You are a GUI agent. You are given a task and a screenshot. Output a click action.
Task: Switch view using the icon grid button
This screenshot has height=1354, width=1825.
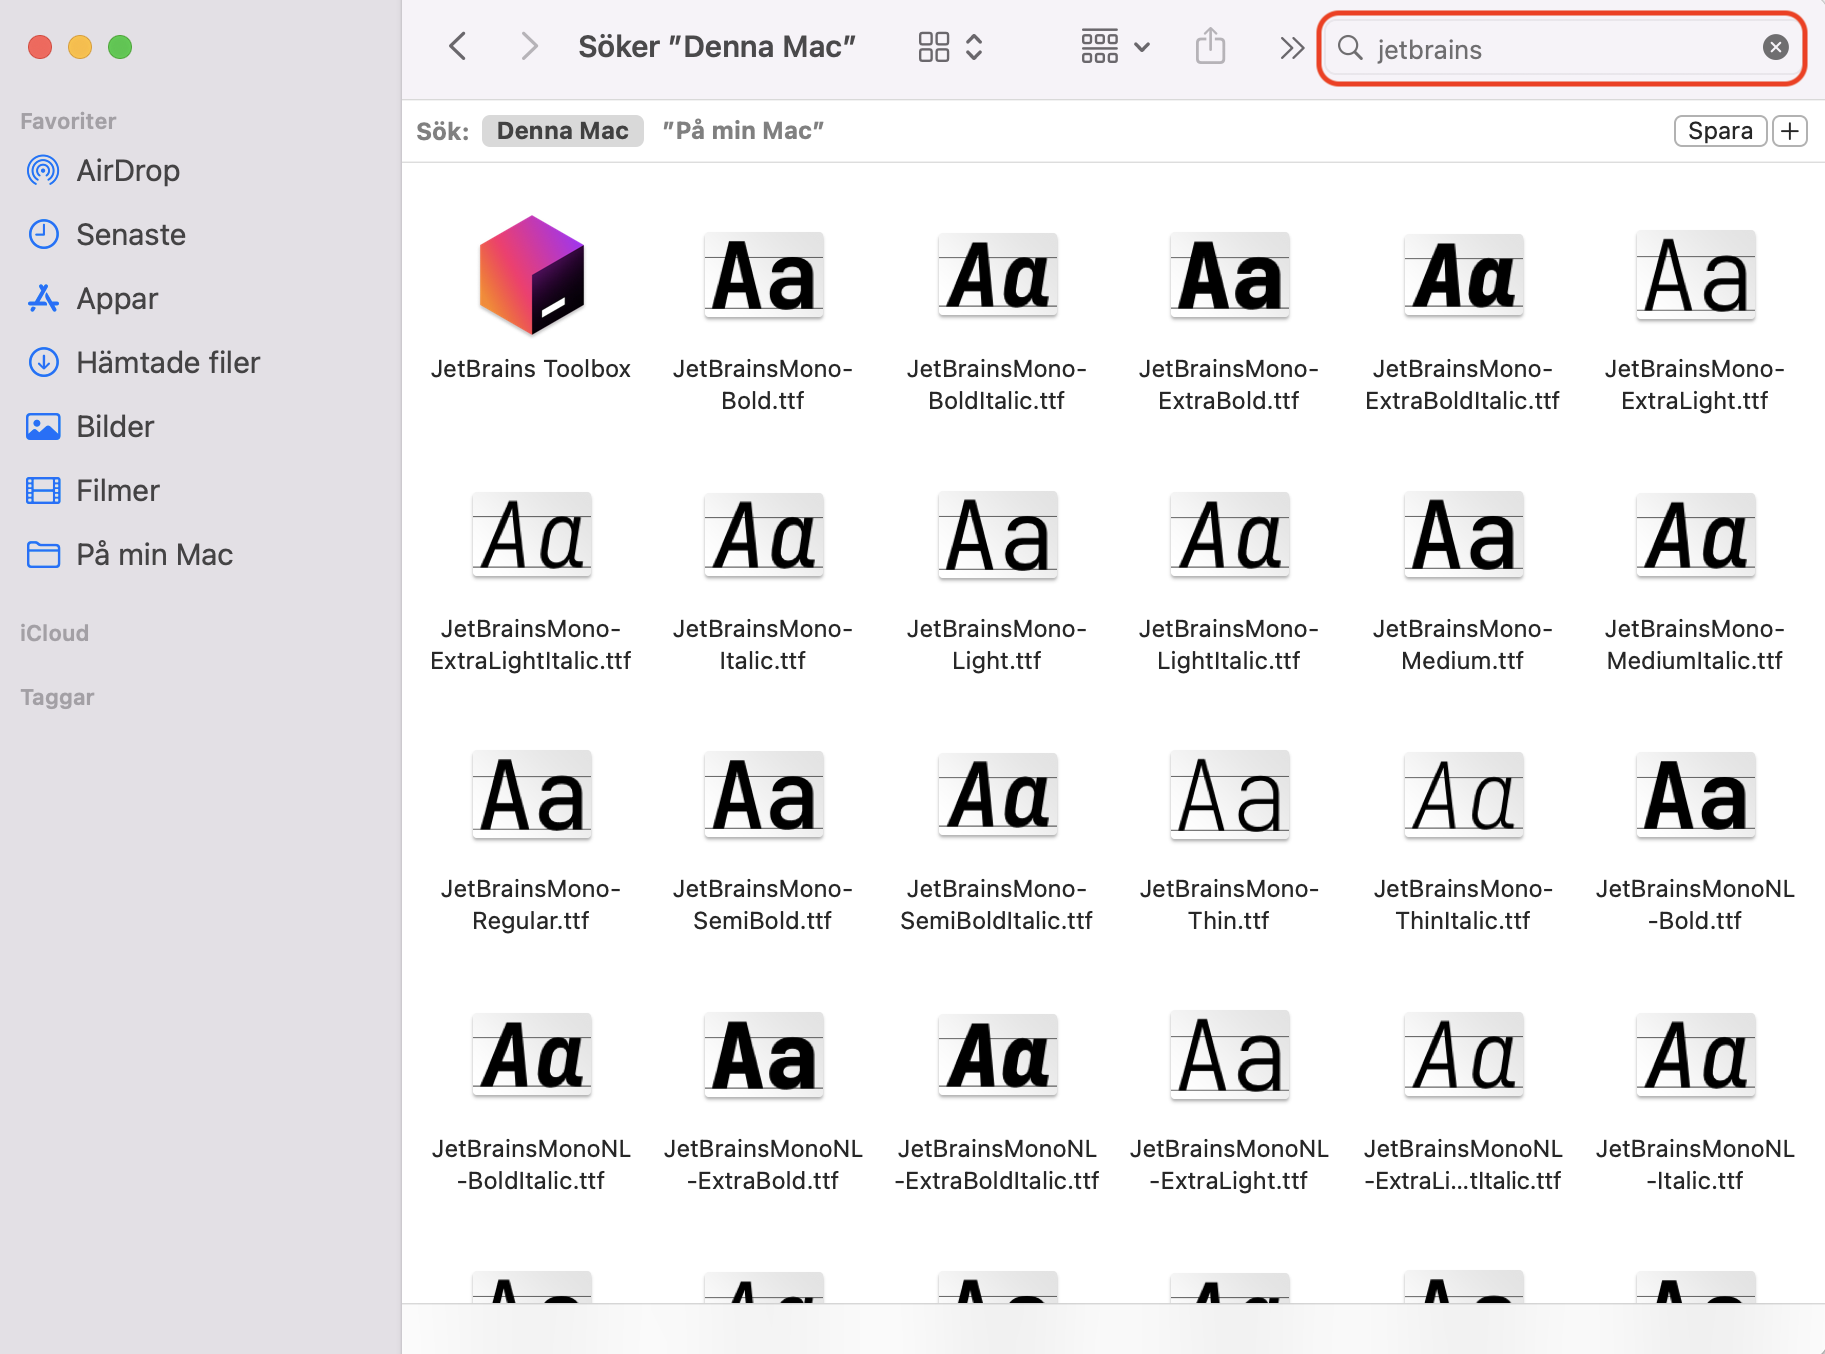coord(950,47)
